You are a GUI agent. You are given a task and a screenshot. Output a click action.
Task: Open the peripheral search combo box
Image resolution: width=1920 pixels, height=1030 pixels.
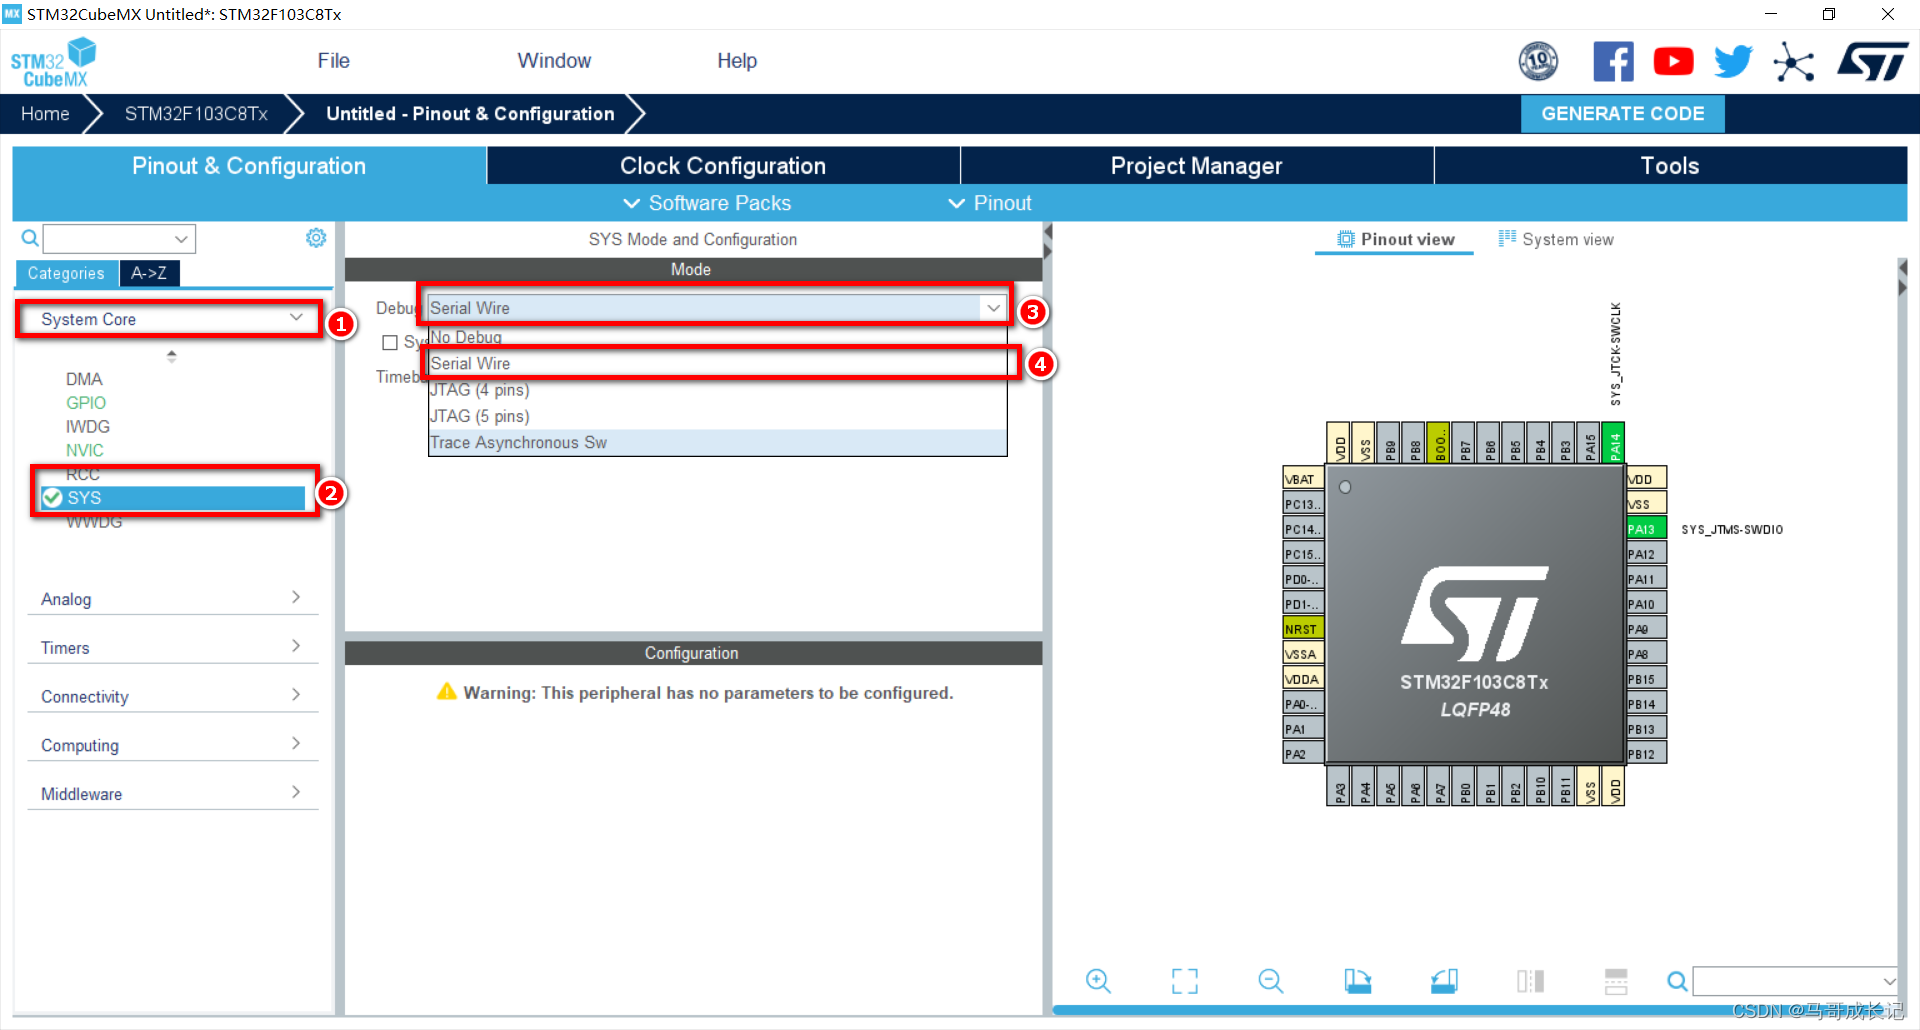click(x=119, y=239)
